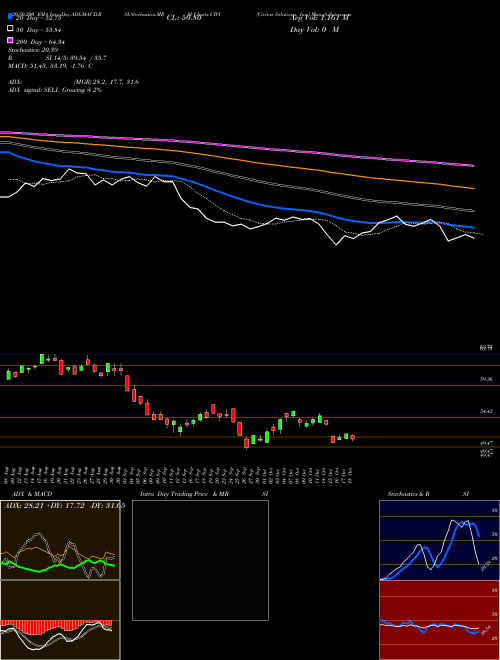The image size is (500, 660).
Task: Select the '200 Day - 64.84' legend text
Action: coord(40,42)
